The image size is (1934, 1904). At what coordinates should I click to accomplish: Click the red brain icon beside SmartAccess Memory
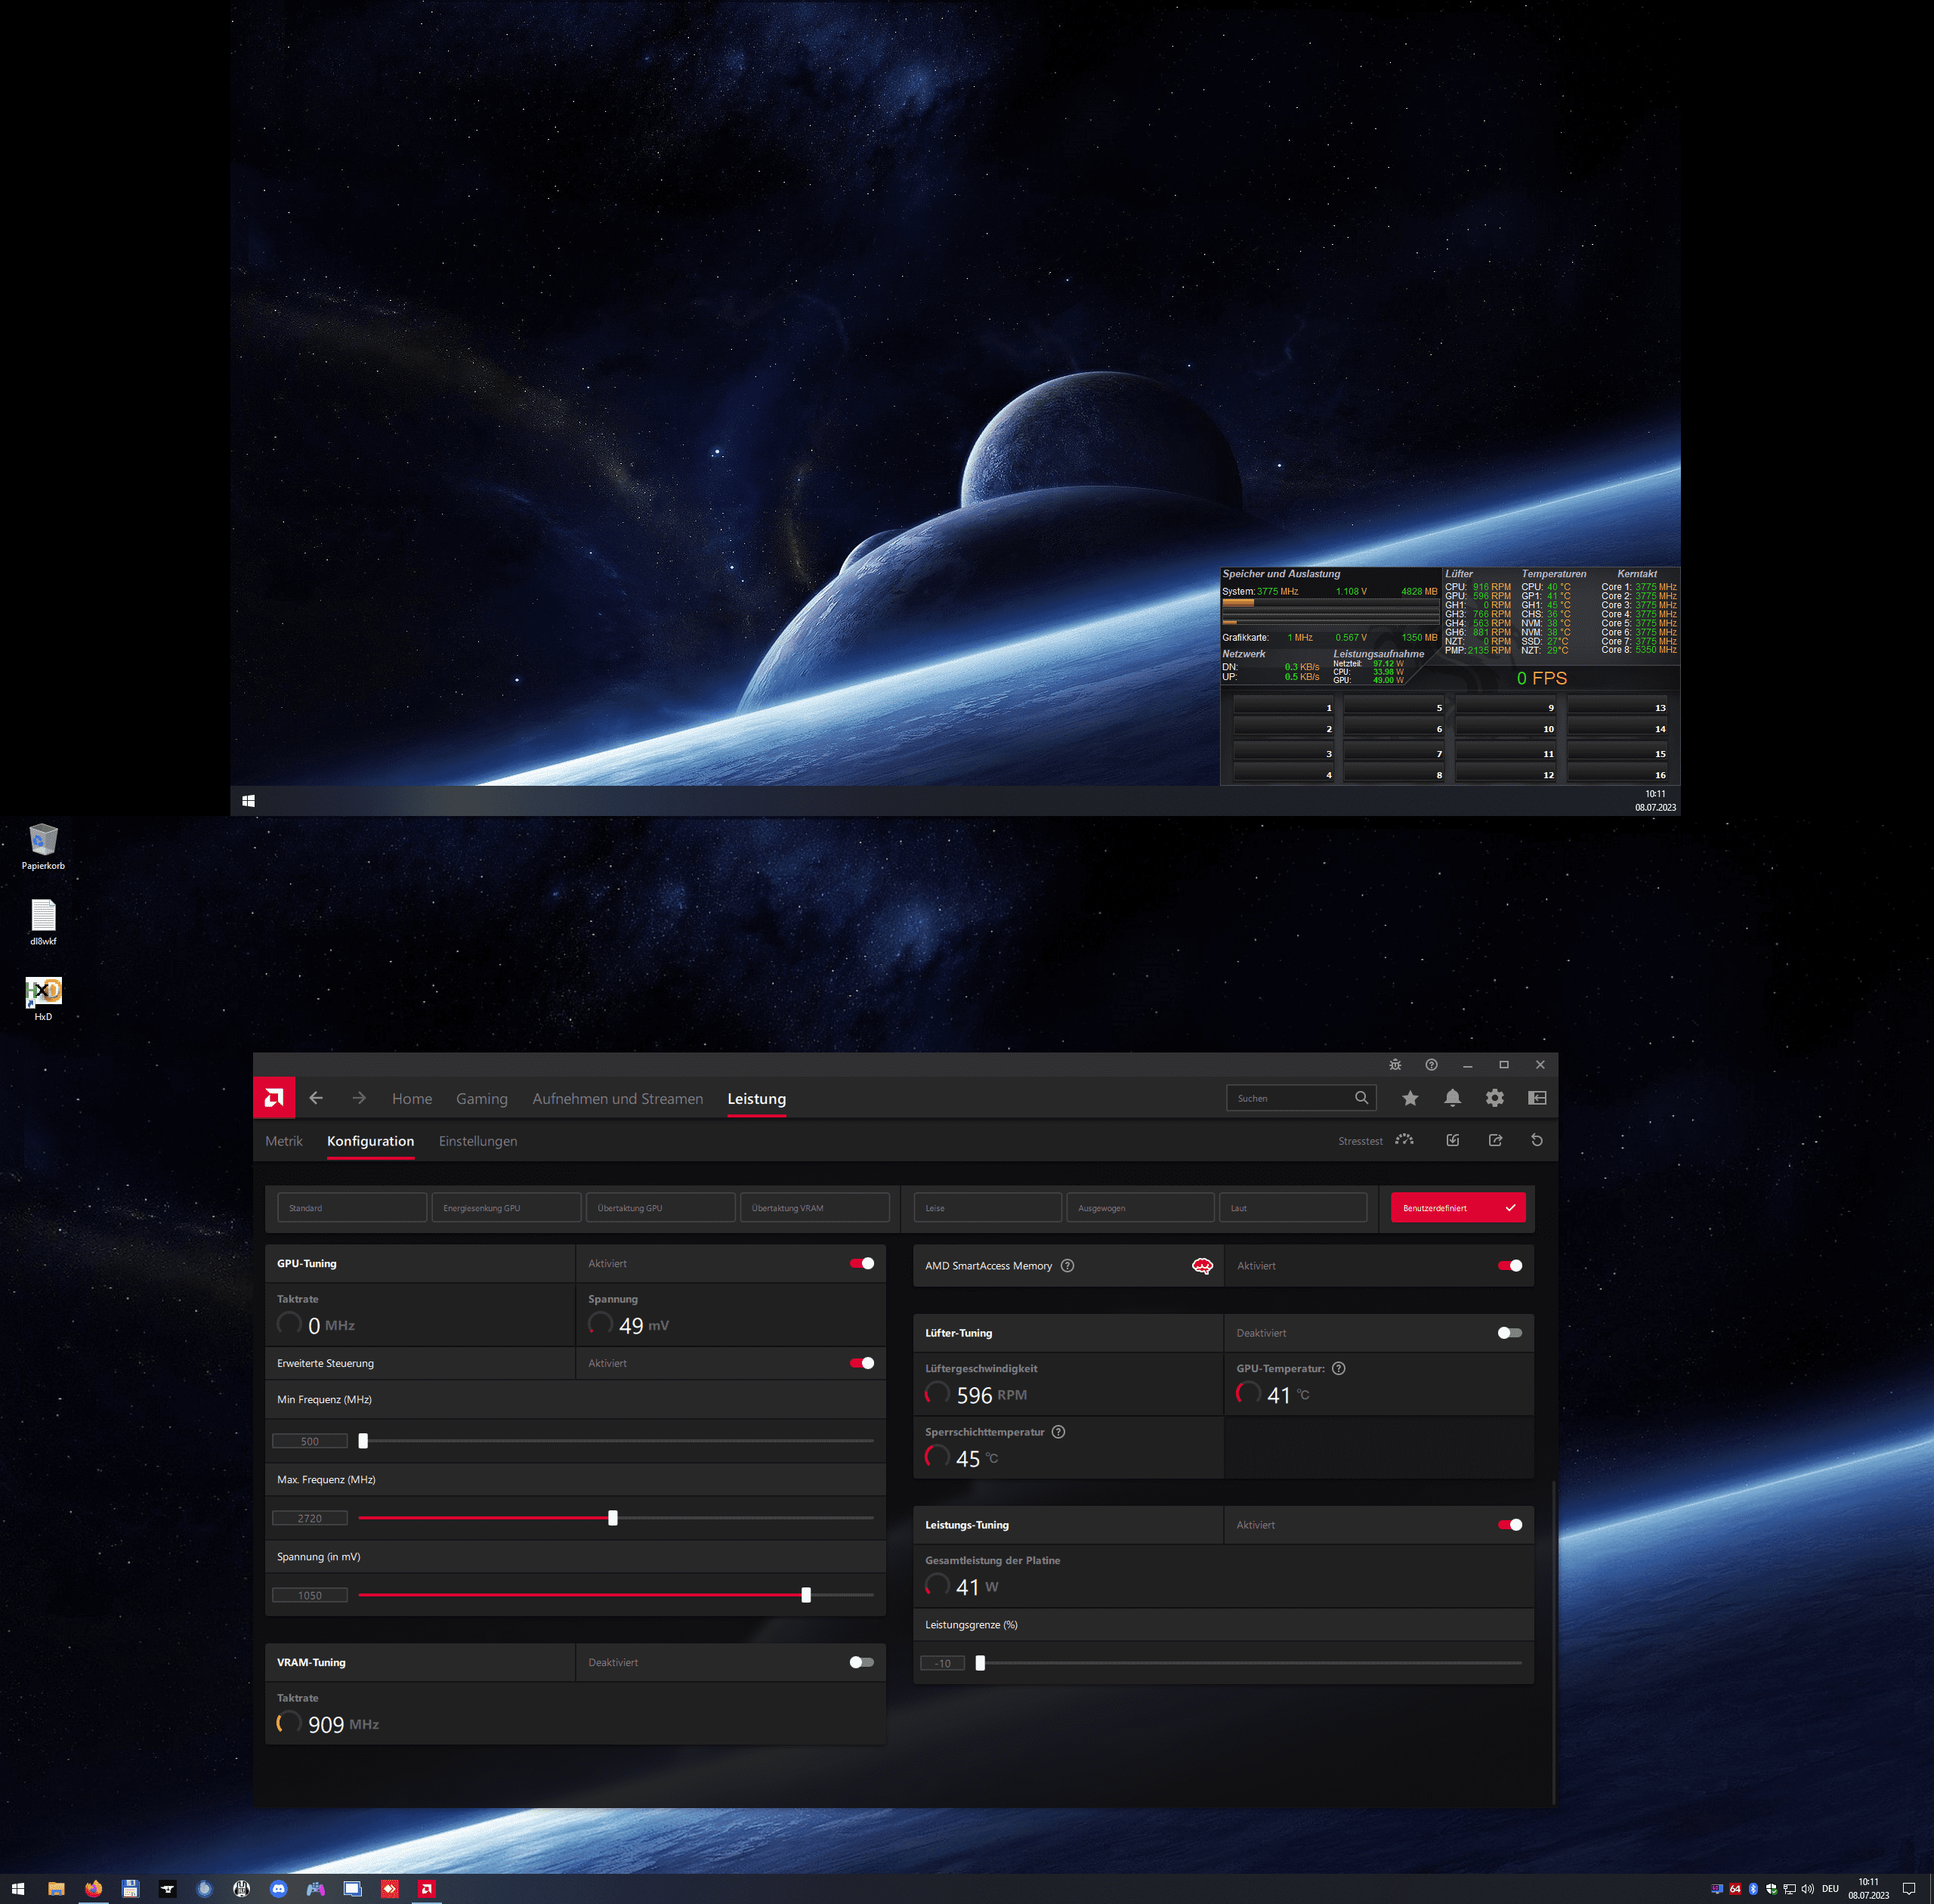[x=1202, y=1266]
